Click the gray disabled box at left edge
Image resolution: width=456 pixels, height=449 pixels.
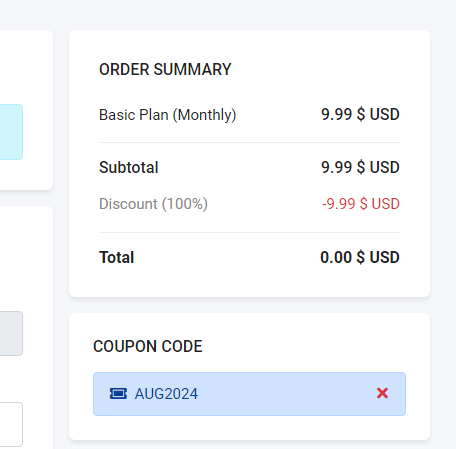click(11, 333)
